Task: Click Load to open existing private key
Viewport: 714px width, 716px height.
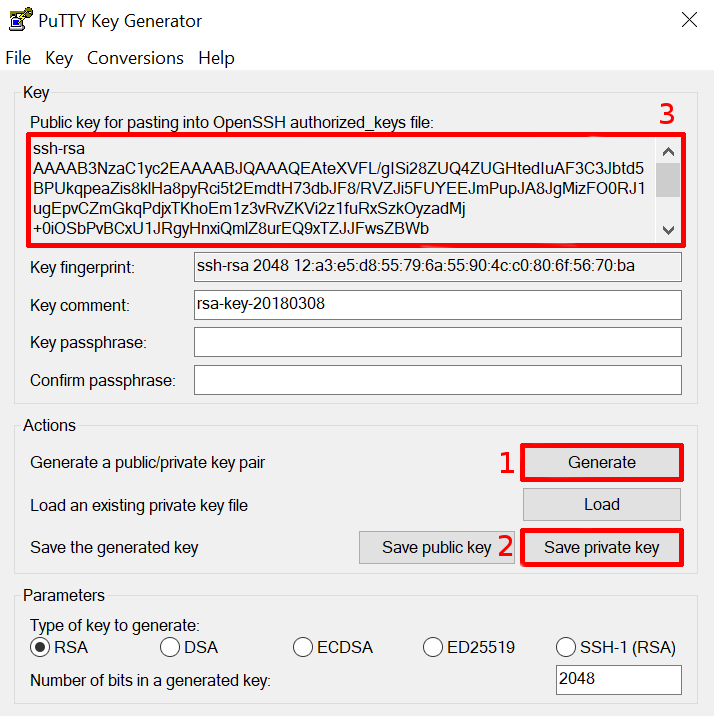Action: 602,505
